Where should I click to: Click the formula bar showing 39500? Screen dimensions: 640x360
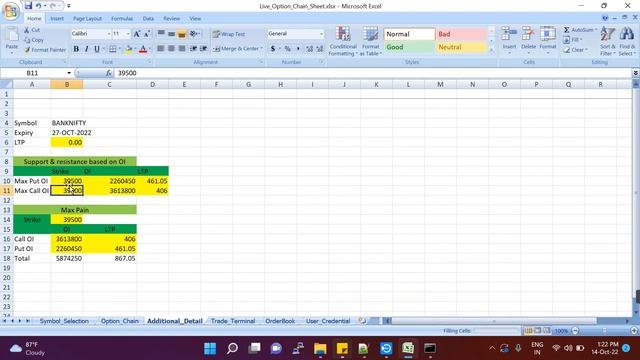(373, 73)
